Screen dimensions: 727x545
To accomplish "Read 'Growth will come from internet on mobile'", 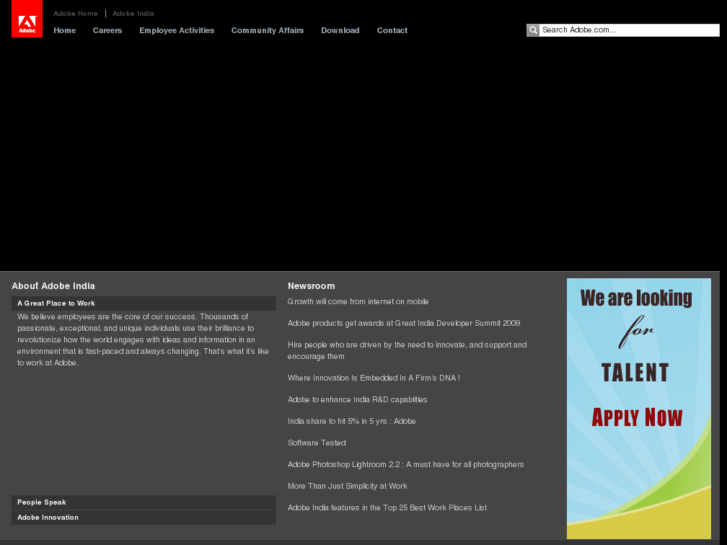I will 358,301.
